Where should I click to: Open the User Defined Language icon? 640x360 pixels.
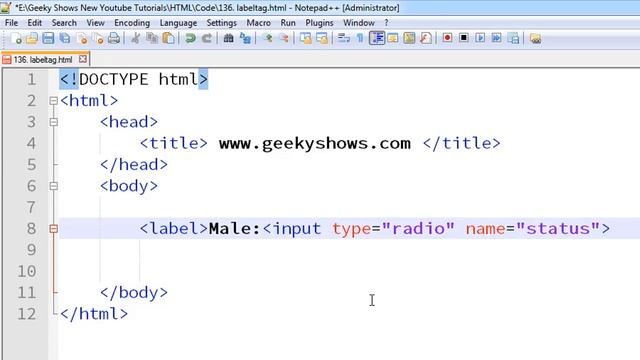tap(393, 38)
